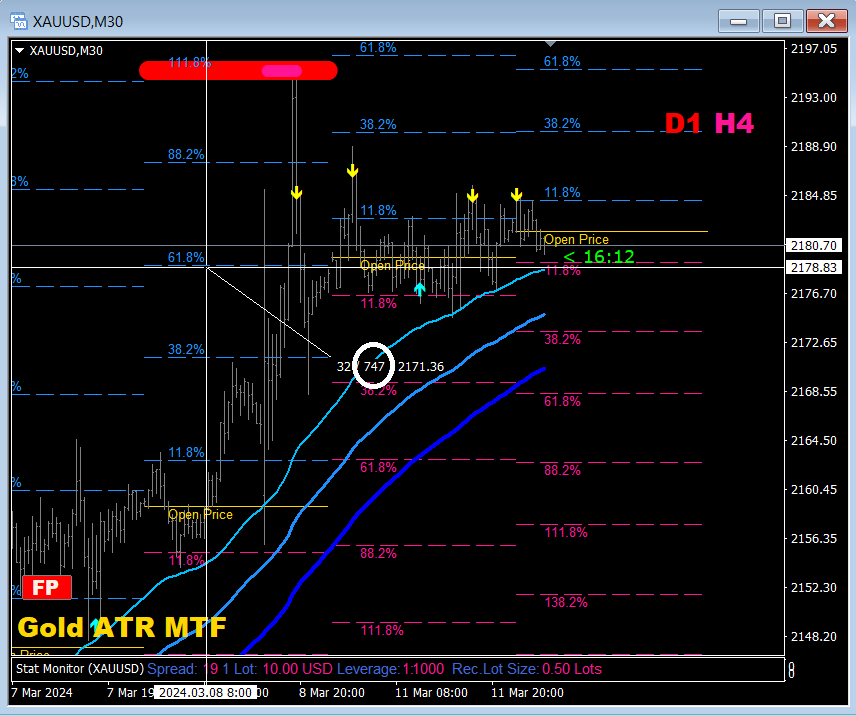Click the 2156.35 price scale label
The image size is (856, 715).
(x=814, y=539)
